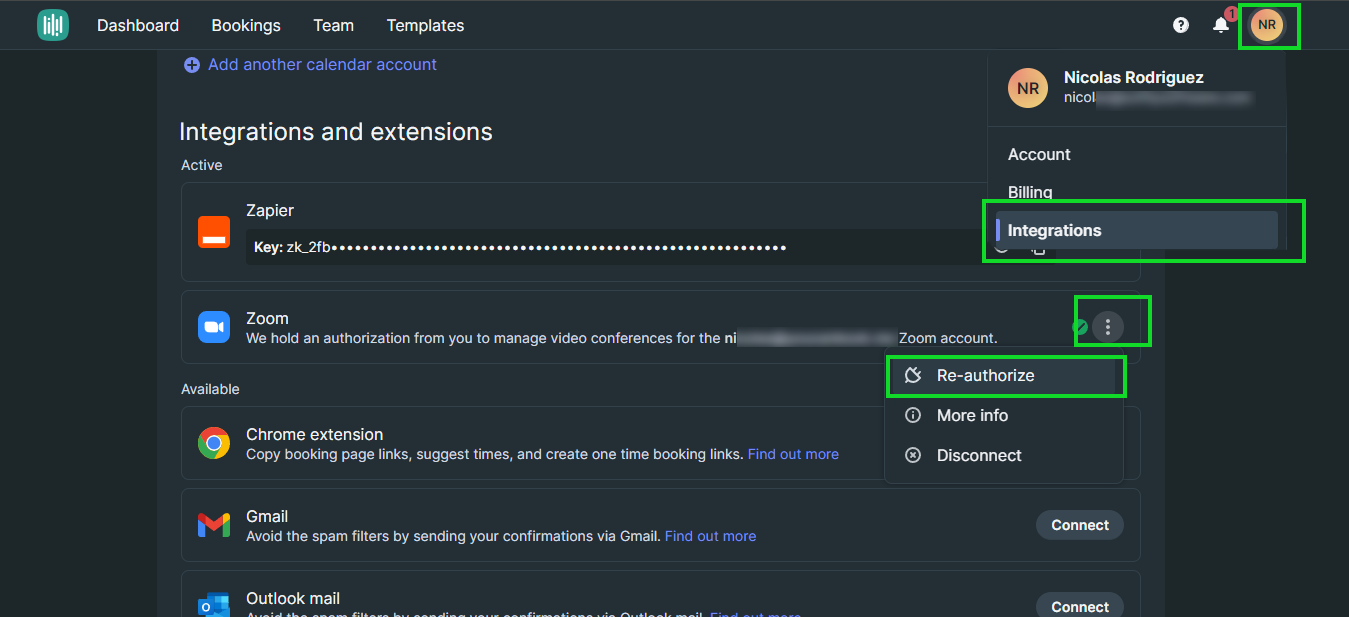
Task: Choose More info from the Zoom menu
Action: coord(1003,415)
